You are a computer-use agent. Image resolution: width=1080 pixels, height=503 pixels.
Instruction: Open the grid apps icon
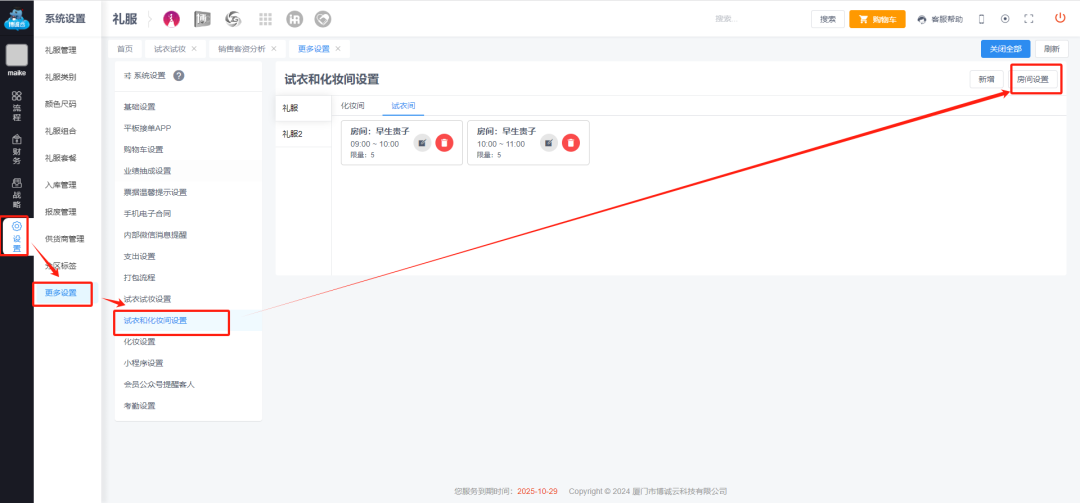pos(265,19)
